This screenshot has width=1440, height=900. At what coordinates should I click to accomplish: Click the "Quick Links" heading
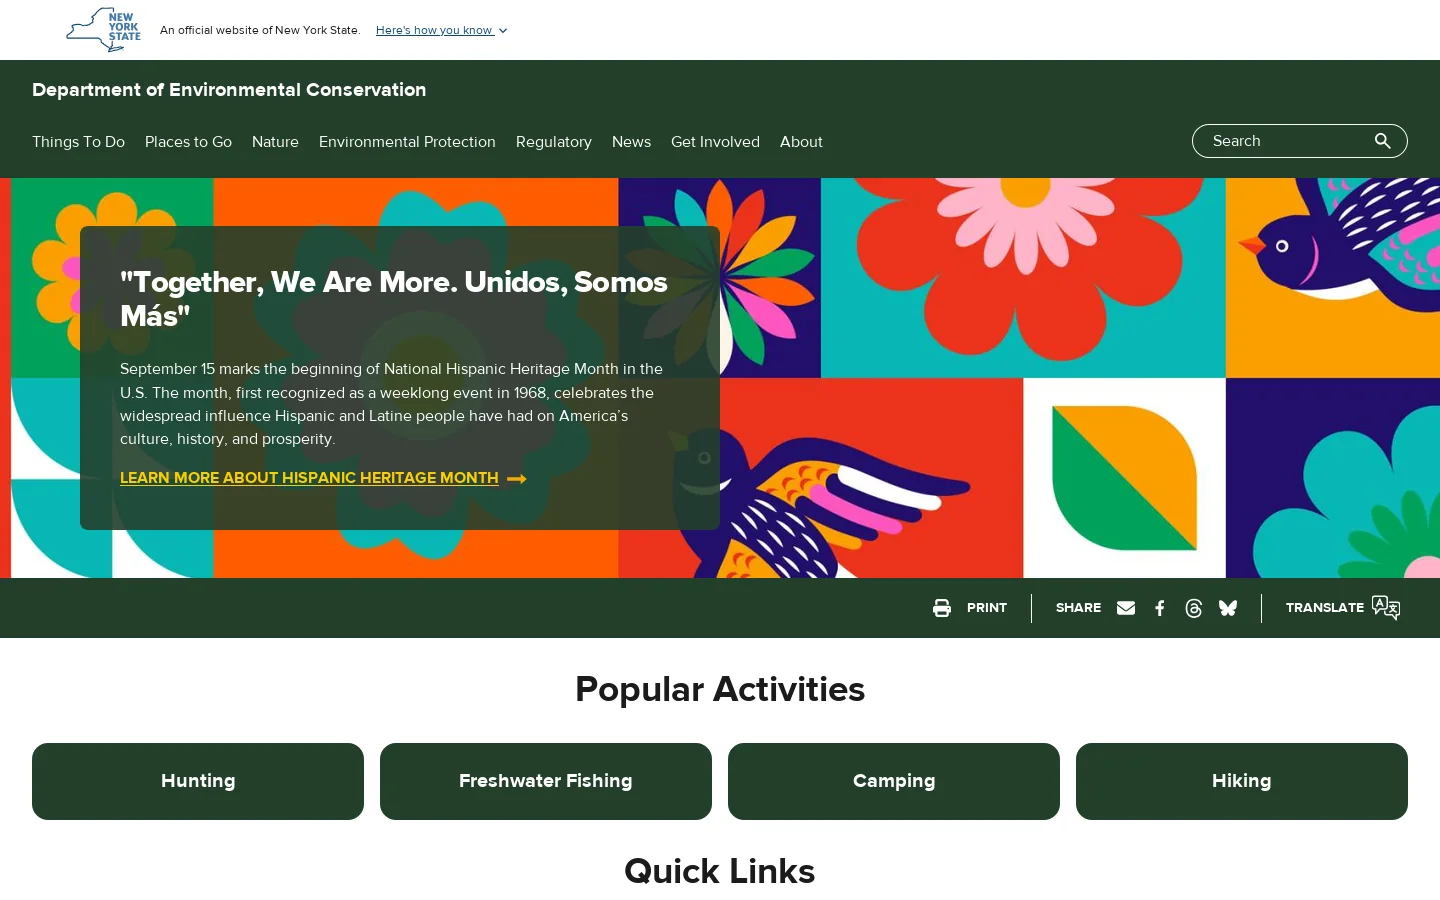point(720,871)
